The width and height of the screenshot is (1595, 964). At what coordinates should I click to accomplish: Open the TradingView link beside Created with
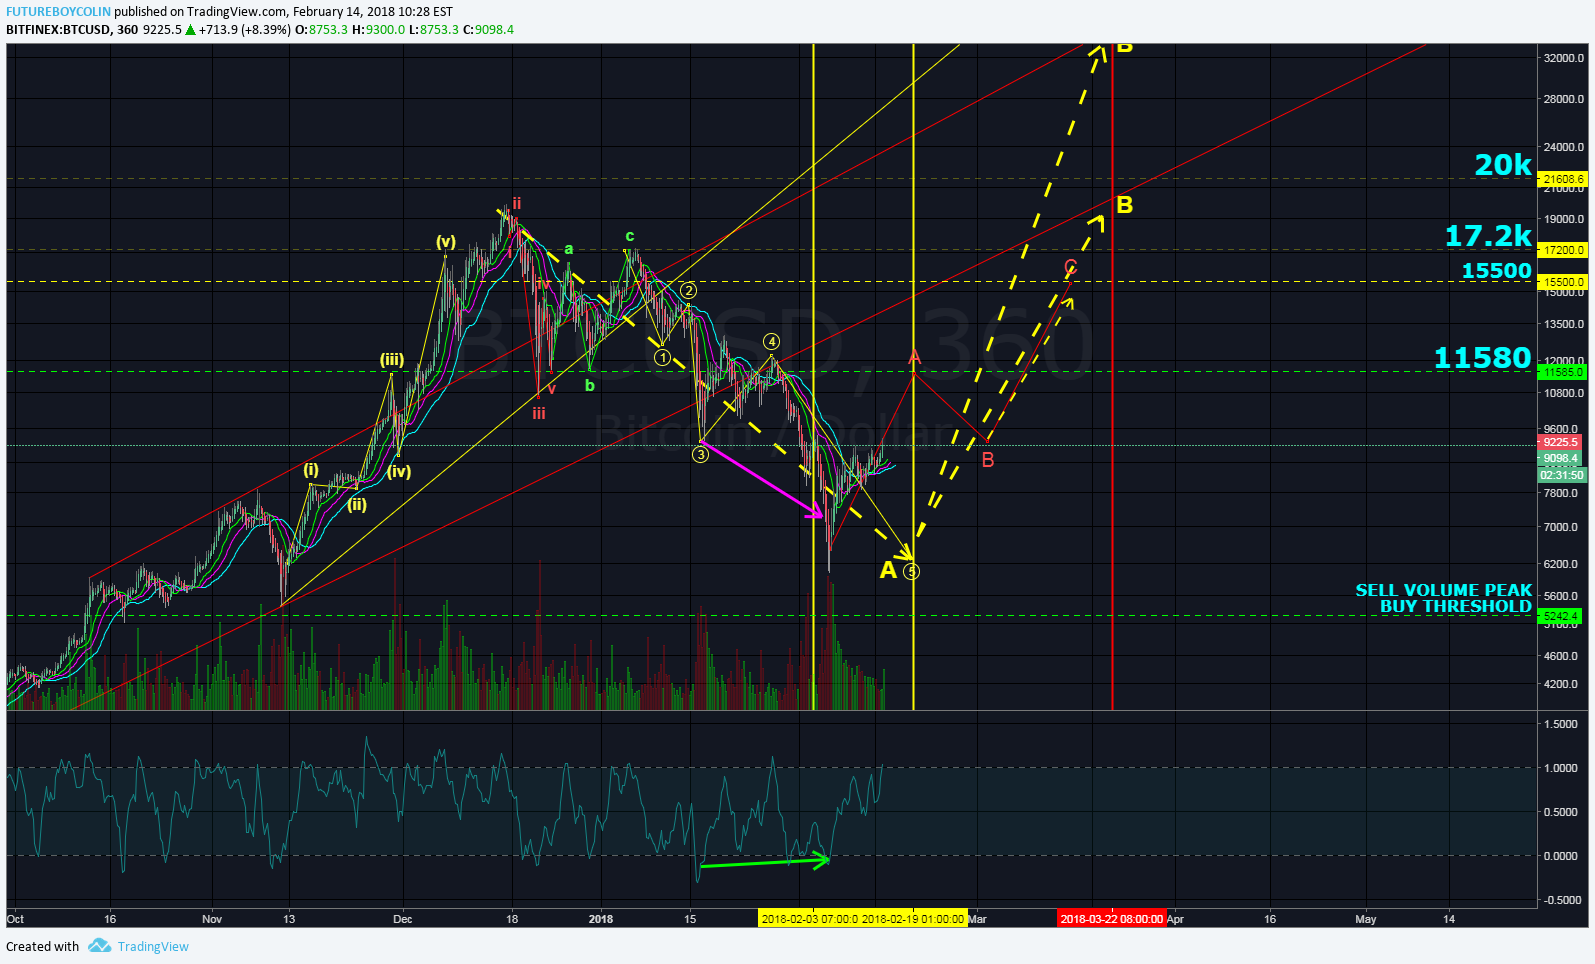153,947
